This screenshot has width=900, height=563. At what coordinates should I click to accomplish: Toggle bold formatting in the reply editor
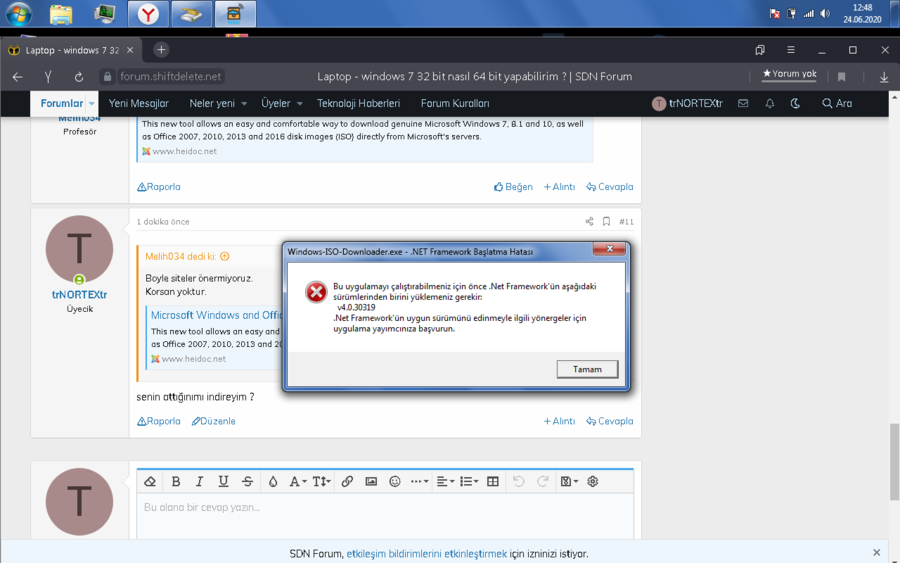coord(176,482)
